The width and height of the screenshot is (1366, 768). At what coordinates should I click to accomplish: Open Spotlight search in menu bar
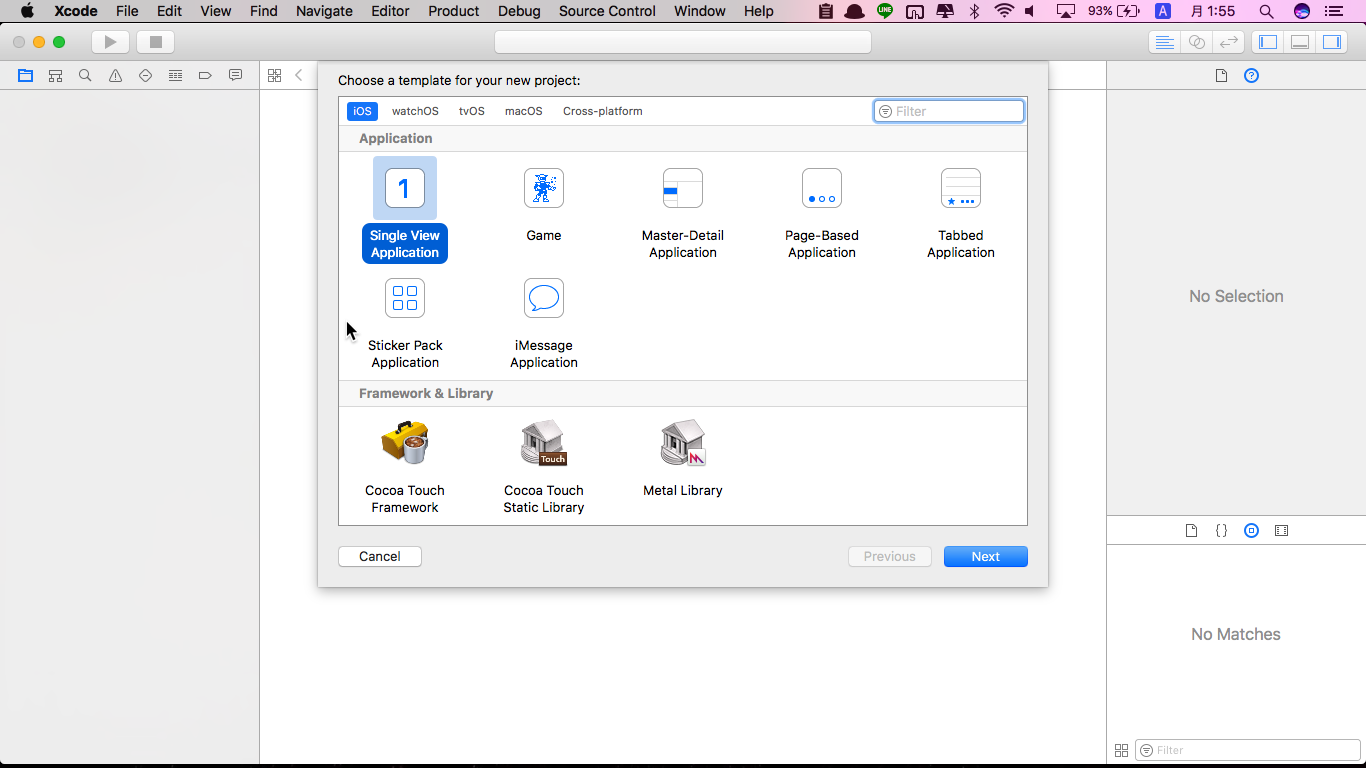(1266, 11)
